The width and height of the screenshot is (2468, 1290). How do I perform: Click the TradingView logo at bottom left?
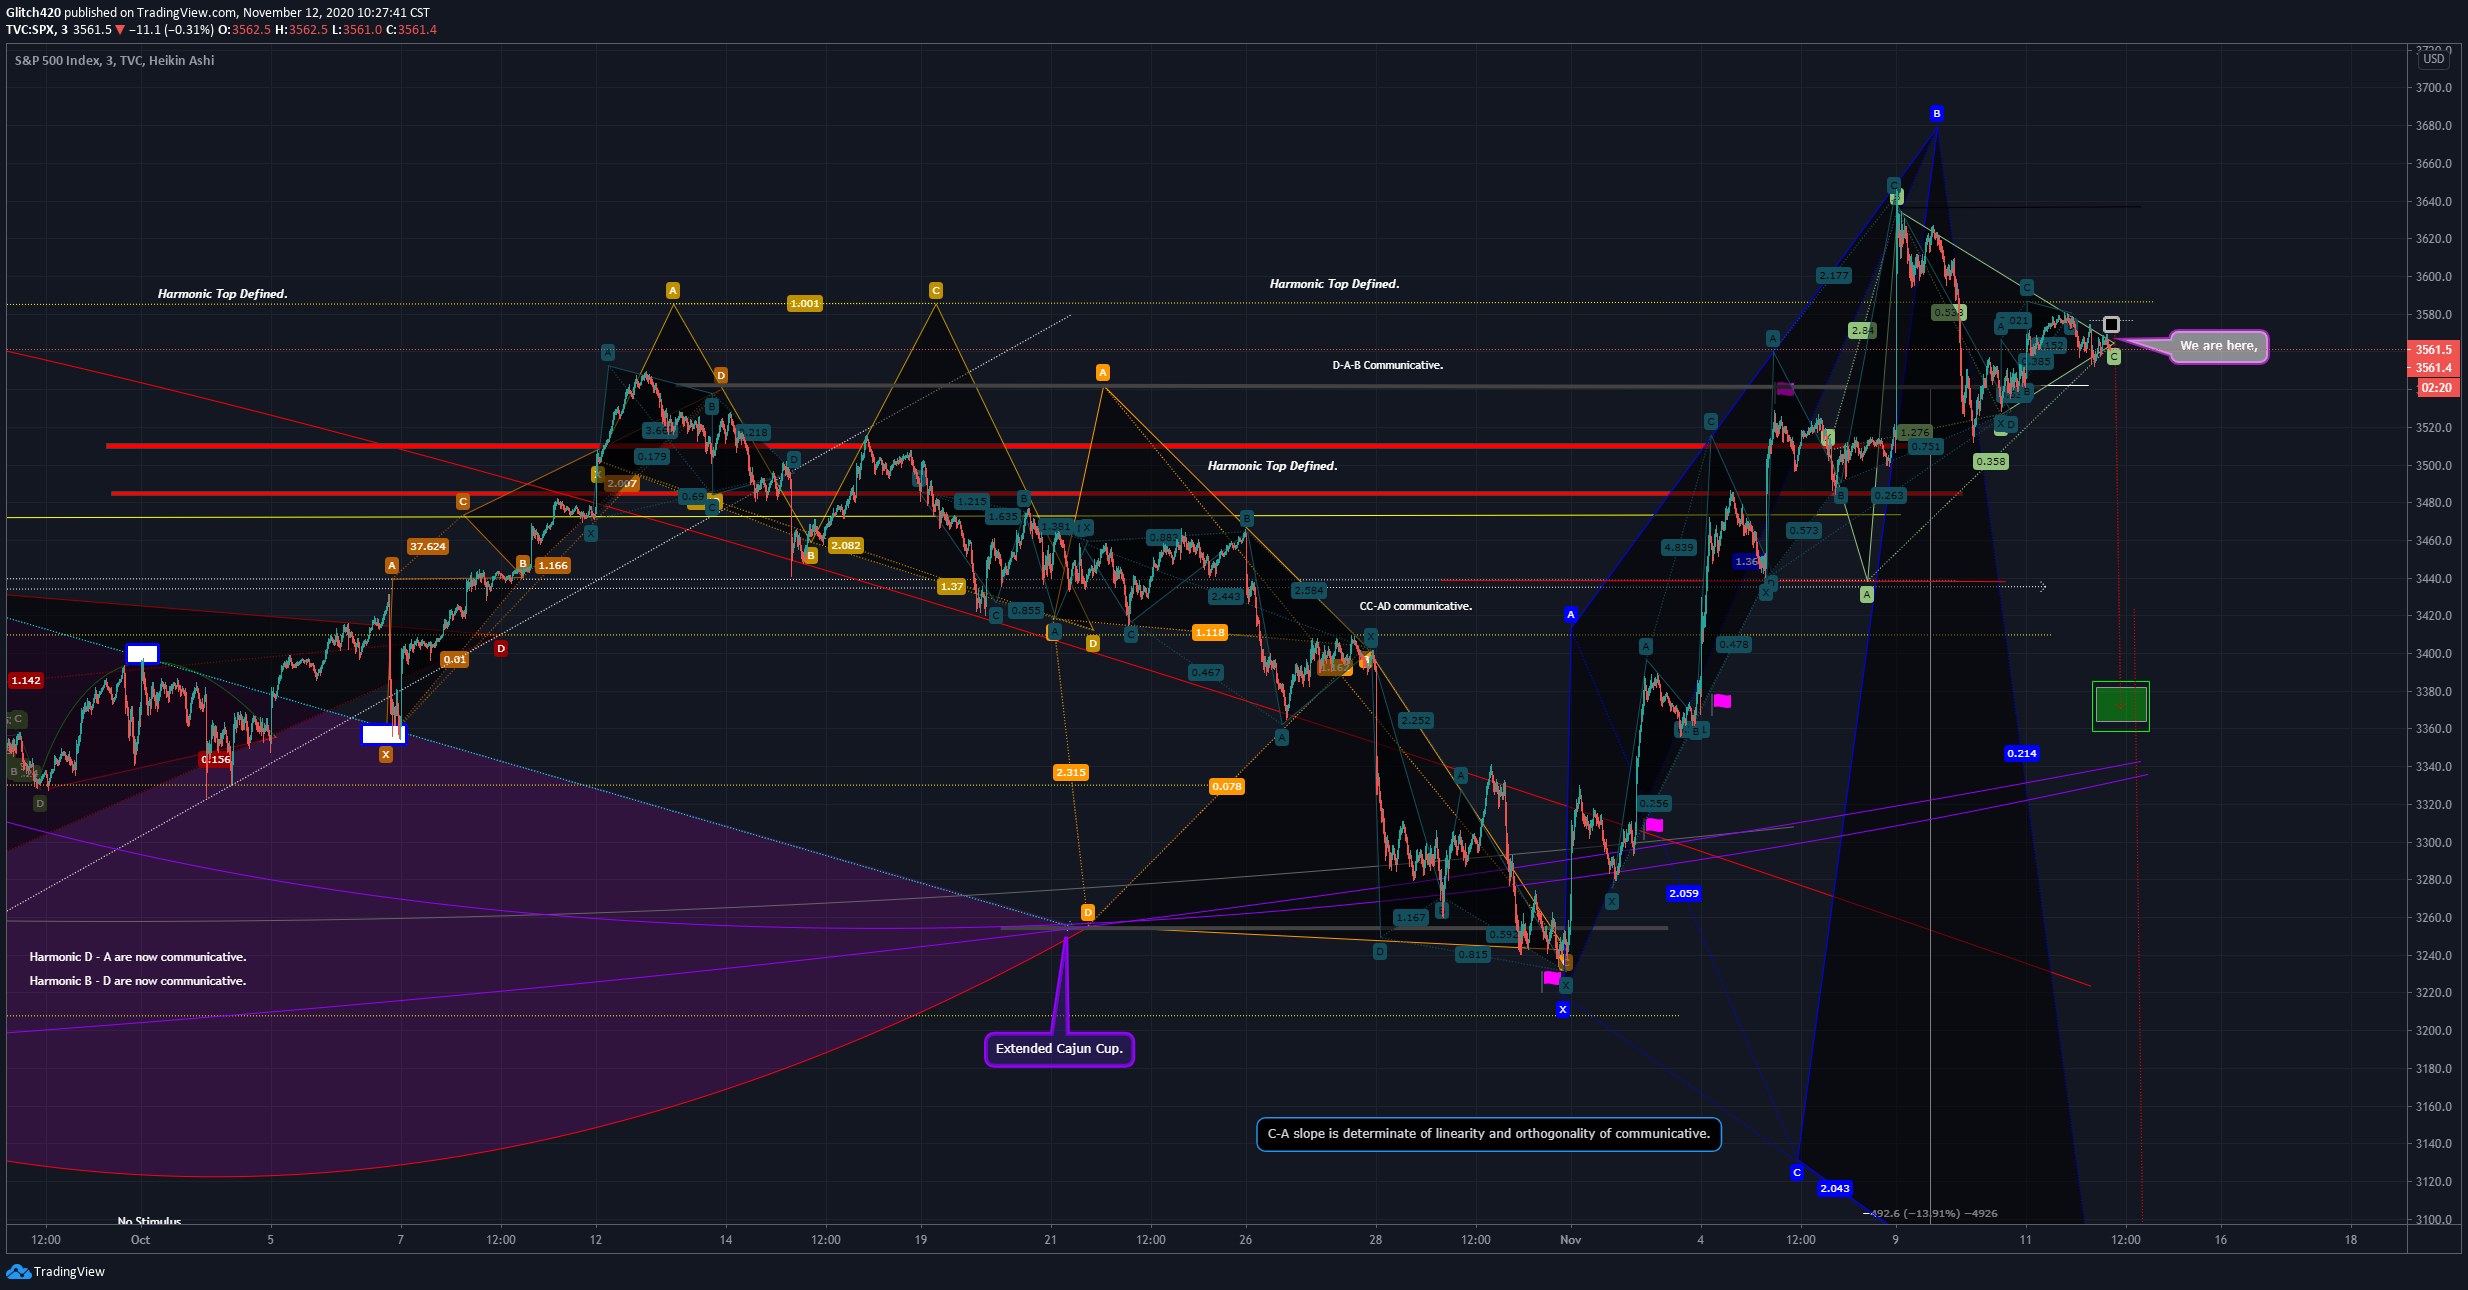coord(56,1271)
